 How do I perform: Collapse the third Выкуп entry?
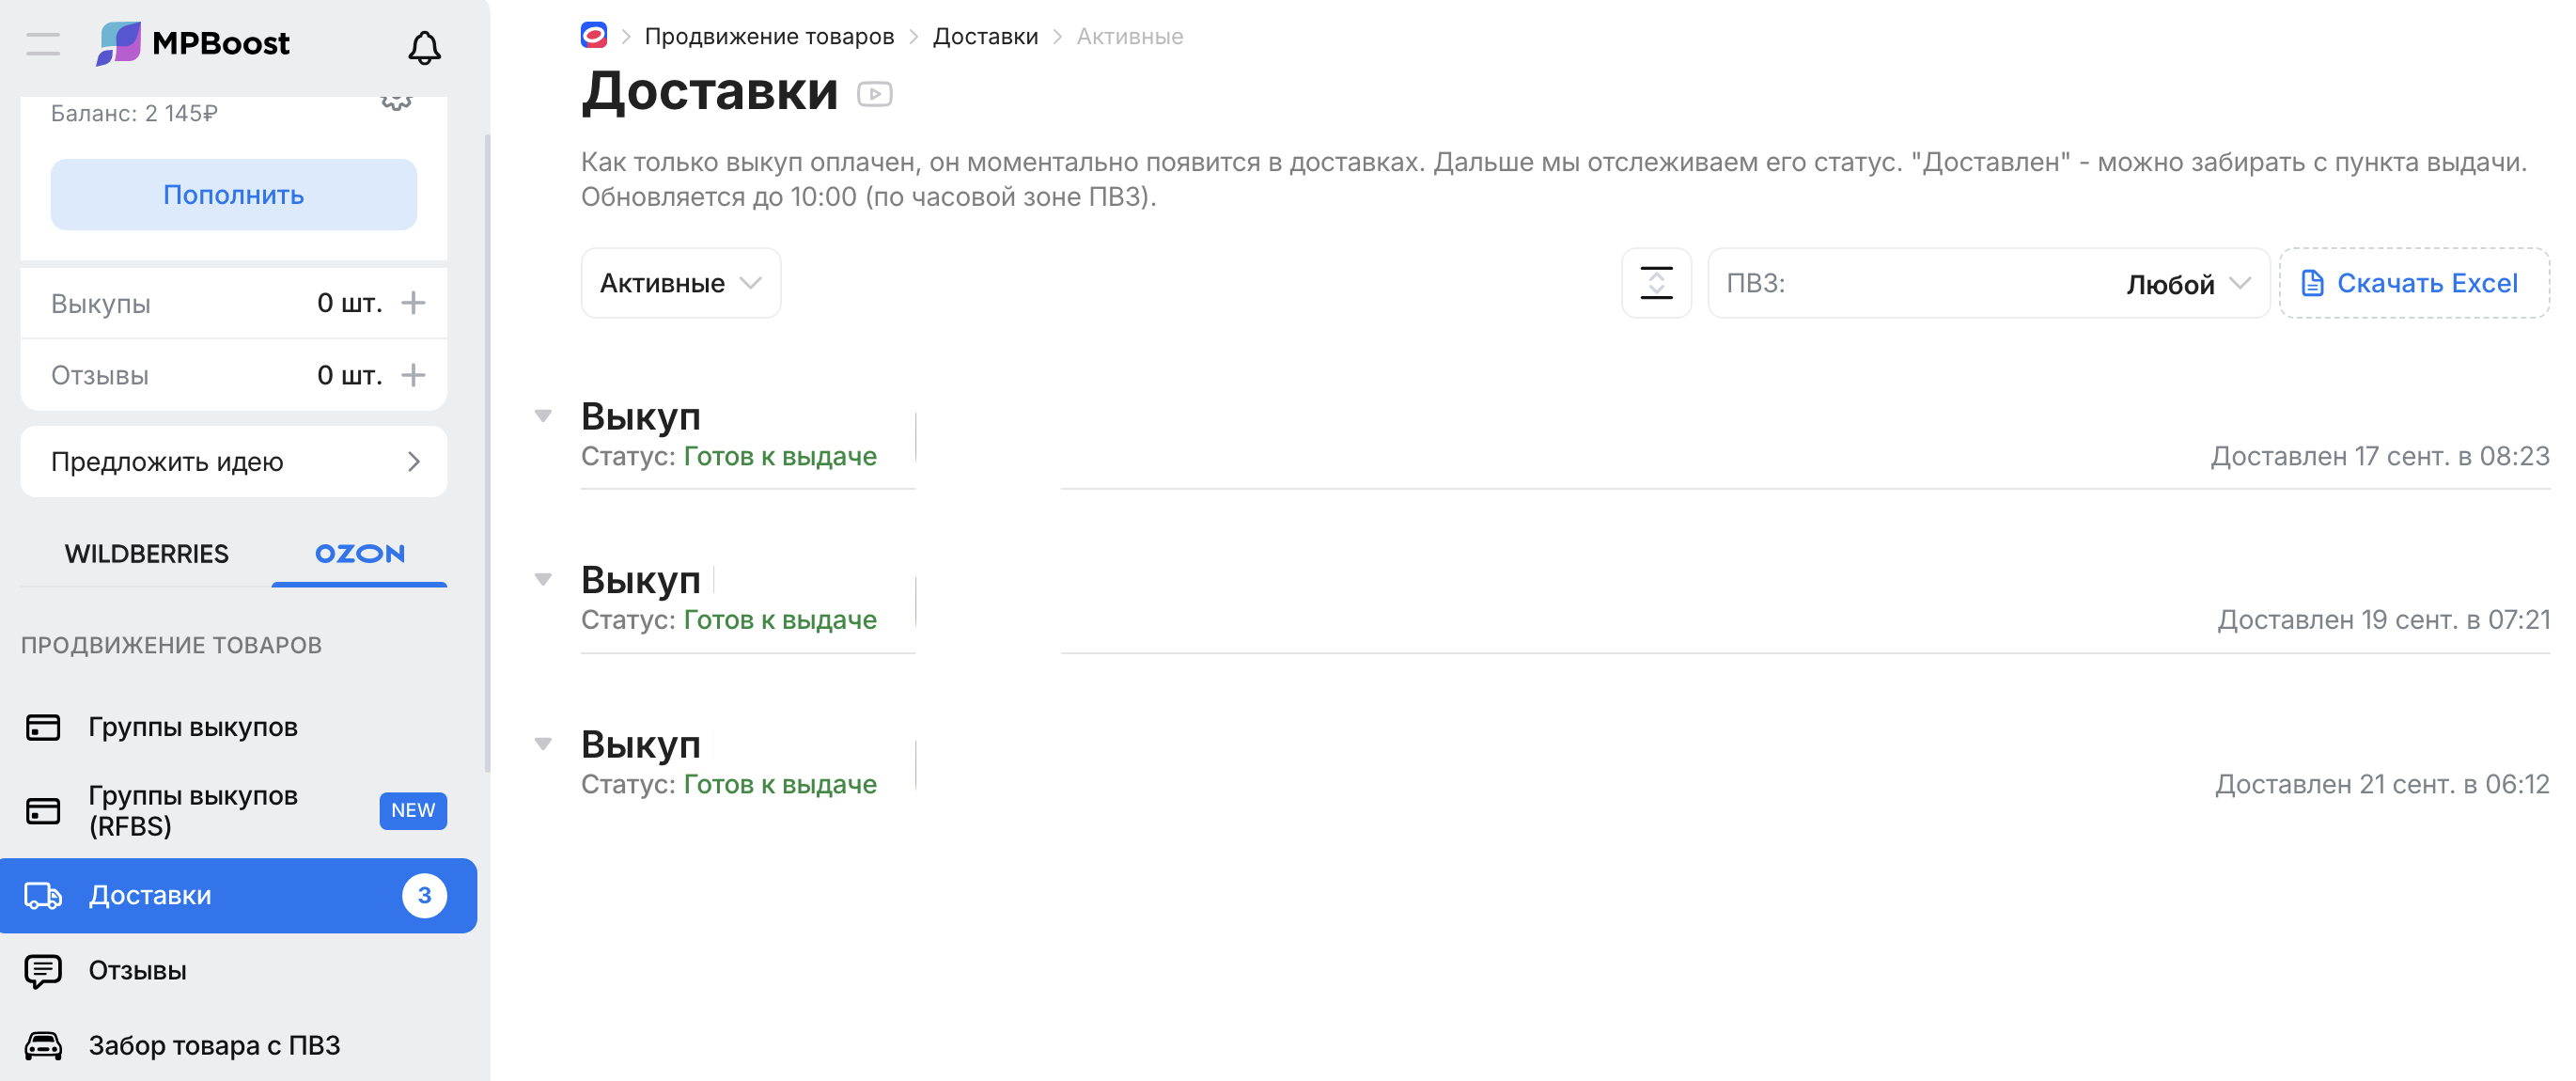(x=543, y=744)
